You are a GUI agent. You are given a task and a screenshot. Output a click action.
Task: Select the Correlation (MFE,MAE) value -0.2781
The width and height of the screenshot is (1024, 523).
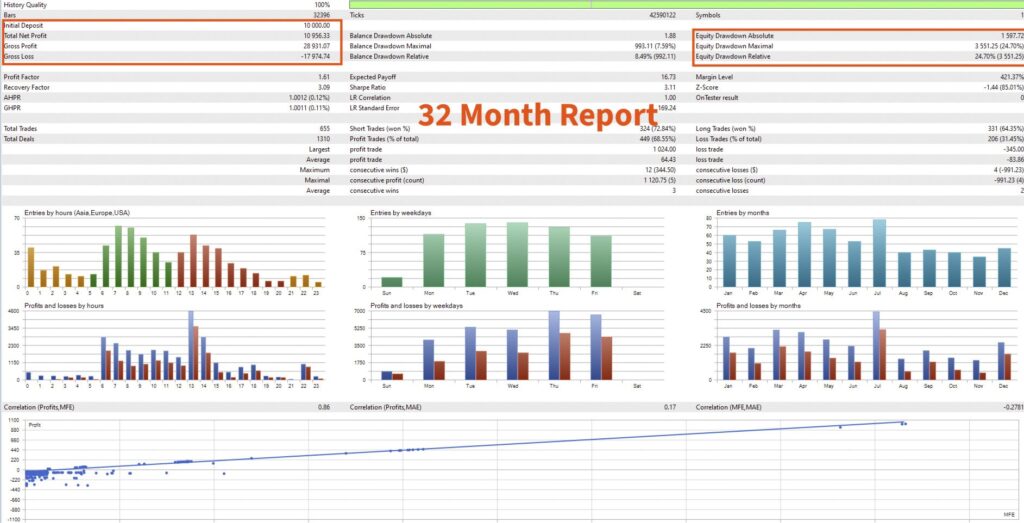pos(1014,407)
